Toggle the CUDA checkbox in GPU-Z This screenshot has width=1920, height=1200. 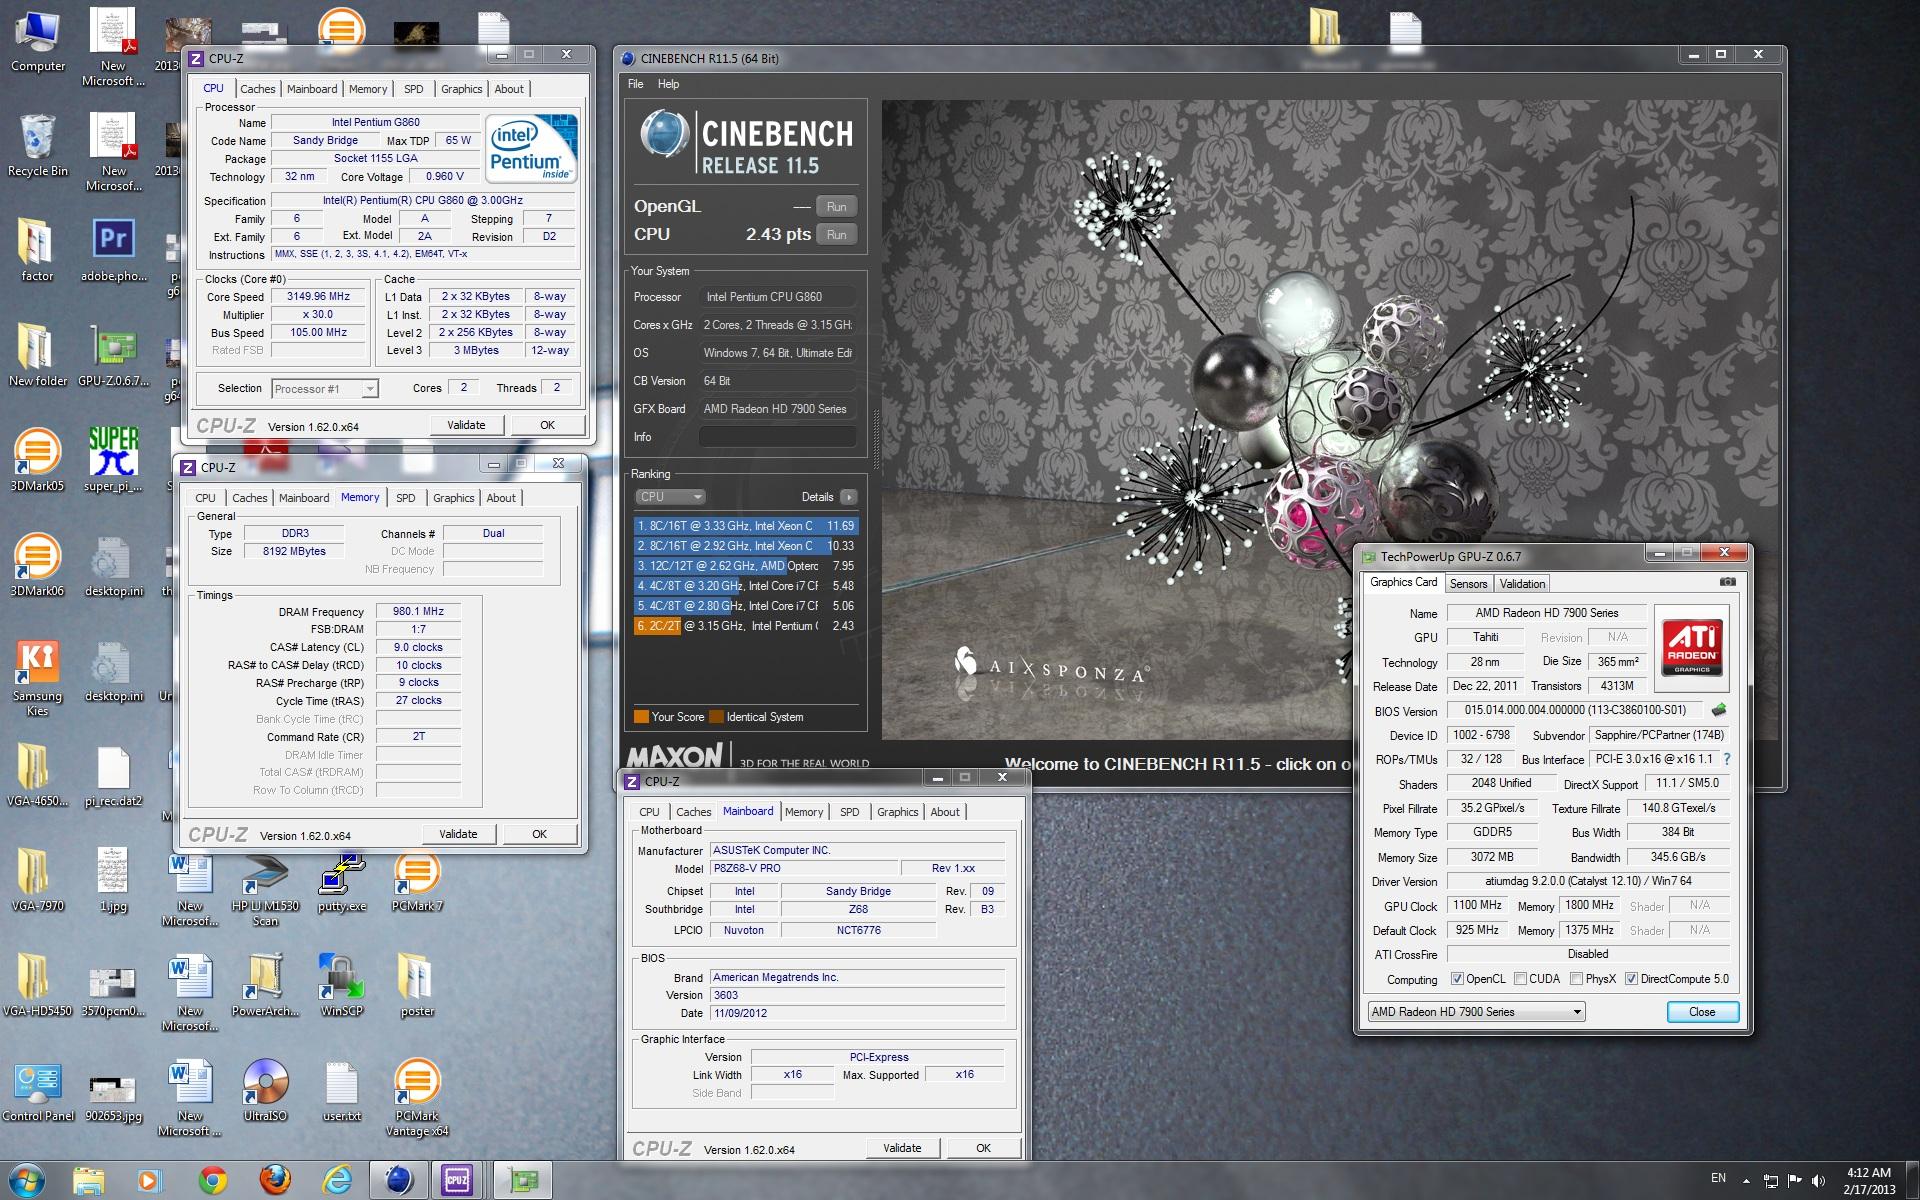tap(1520, 979)
